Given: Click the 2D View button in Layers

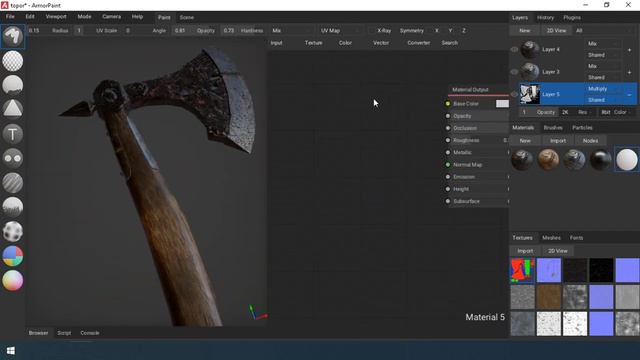Looking at the screenshot, I should point(556,31).
